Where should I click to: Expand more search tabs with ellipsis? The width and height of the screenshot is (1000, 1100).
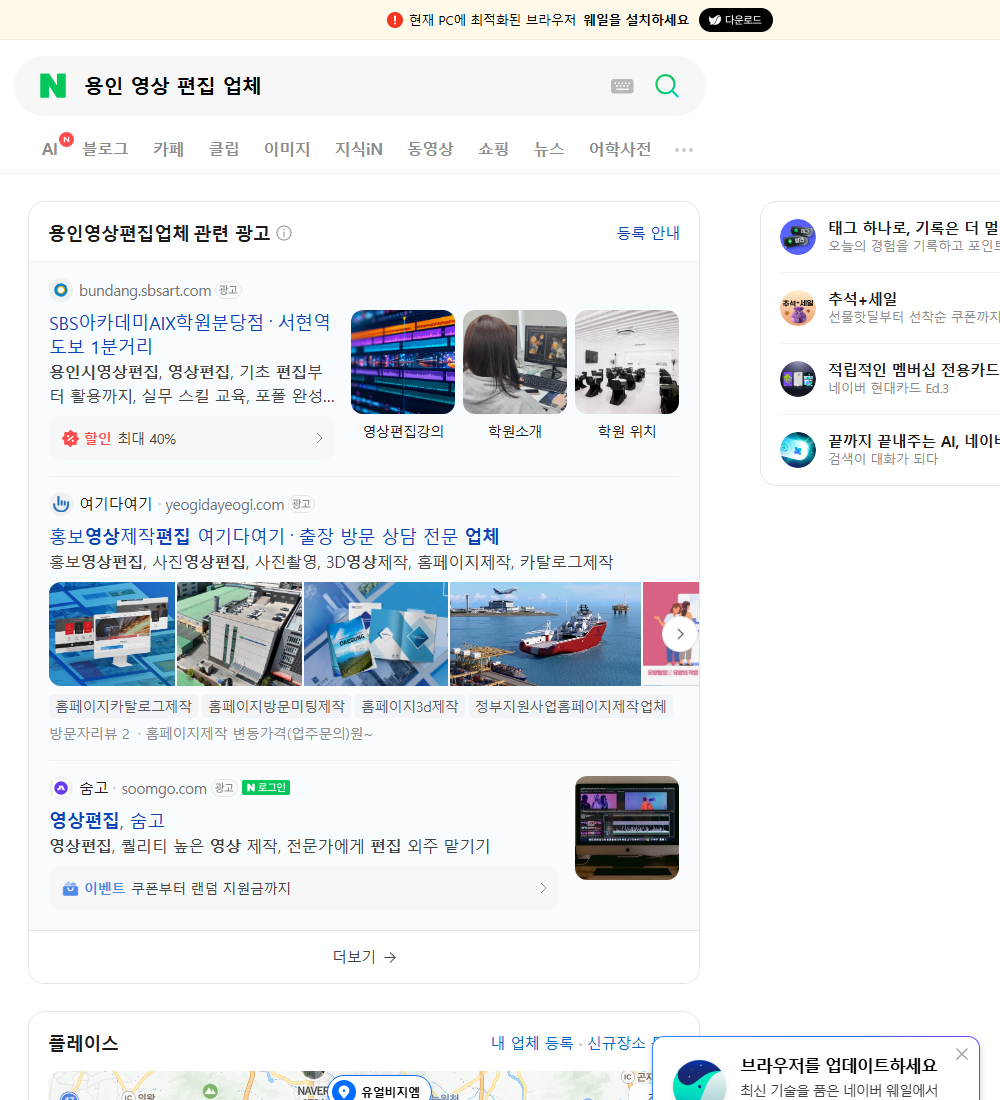click(x=684, y=149)
